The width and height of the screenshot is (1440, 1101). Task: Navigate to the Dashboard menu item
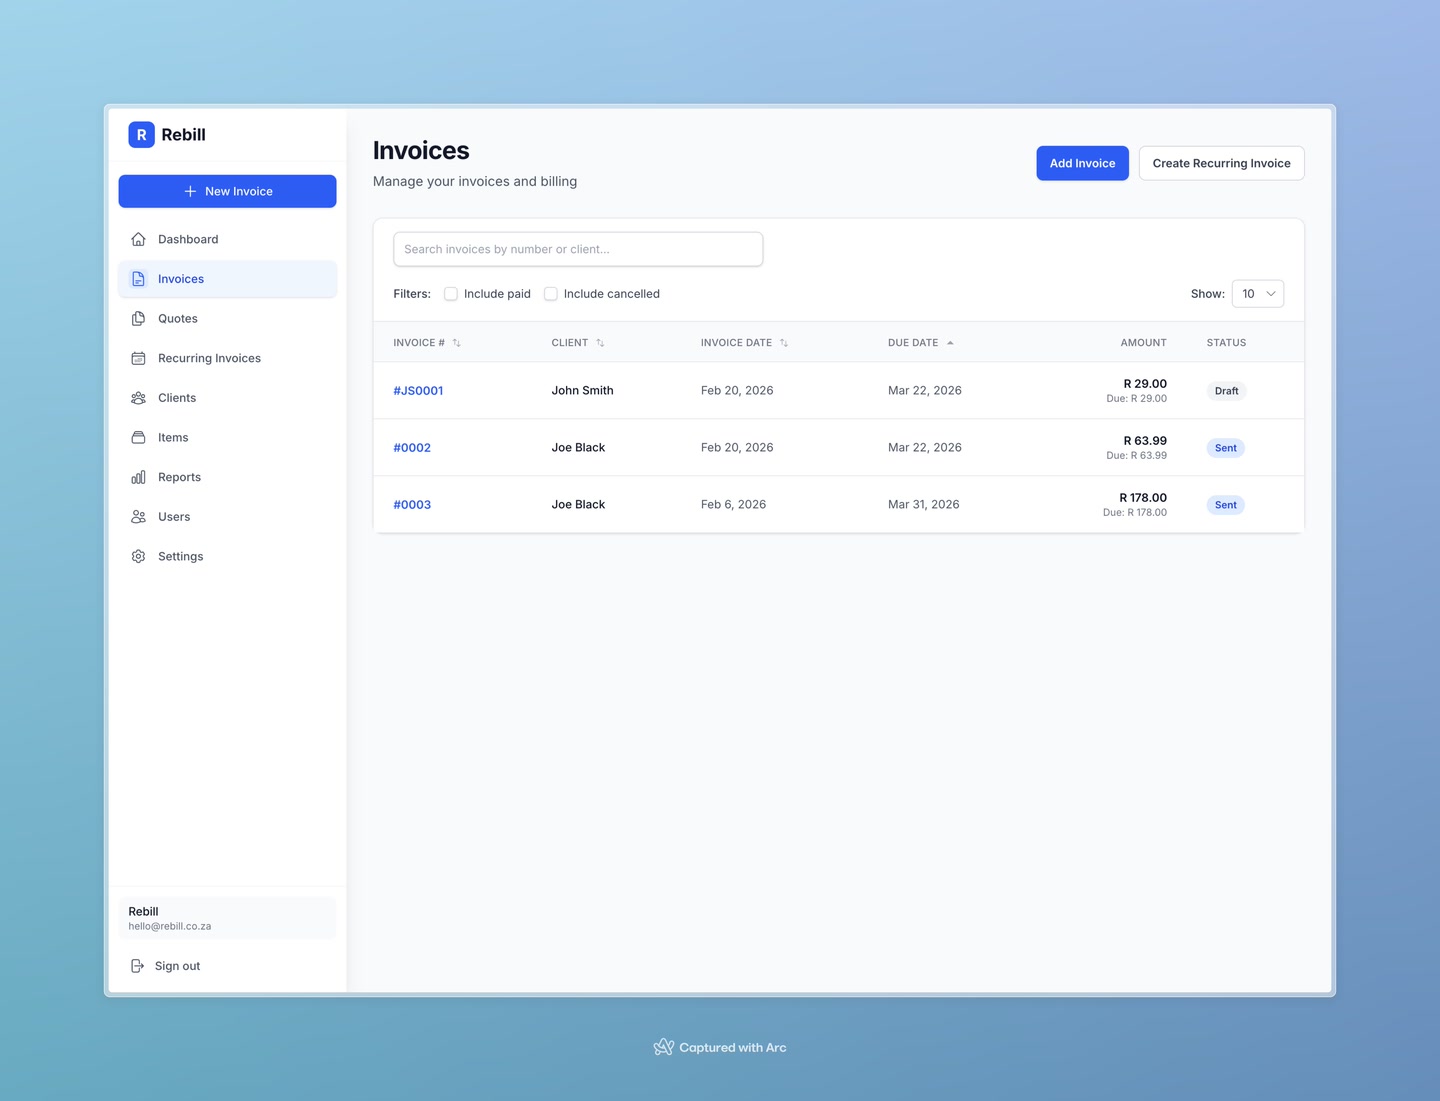point(187,239)
